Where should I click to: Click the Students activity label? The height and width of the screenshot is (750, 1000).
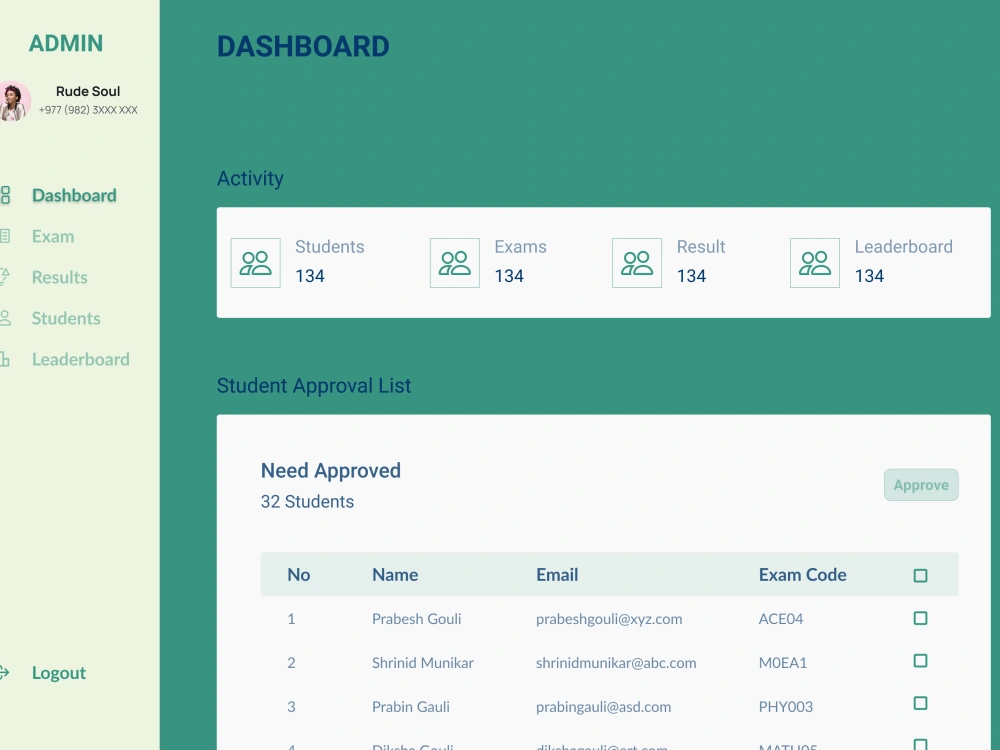pos(330,247)
